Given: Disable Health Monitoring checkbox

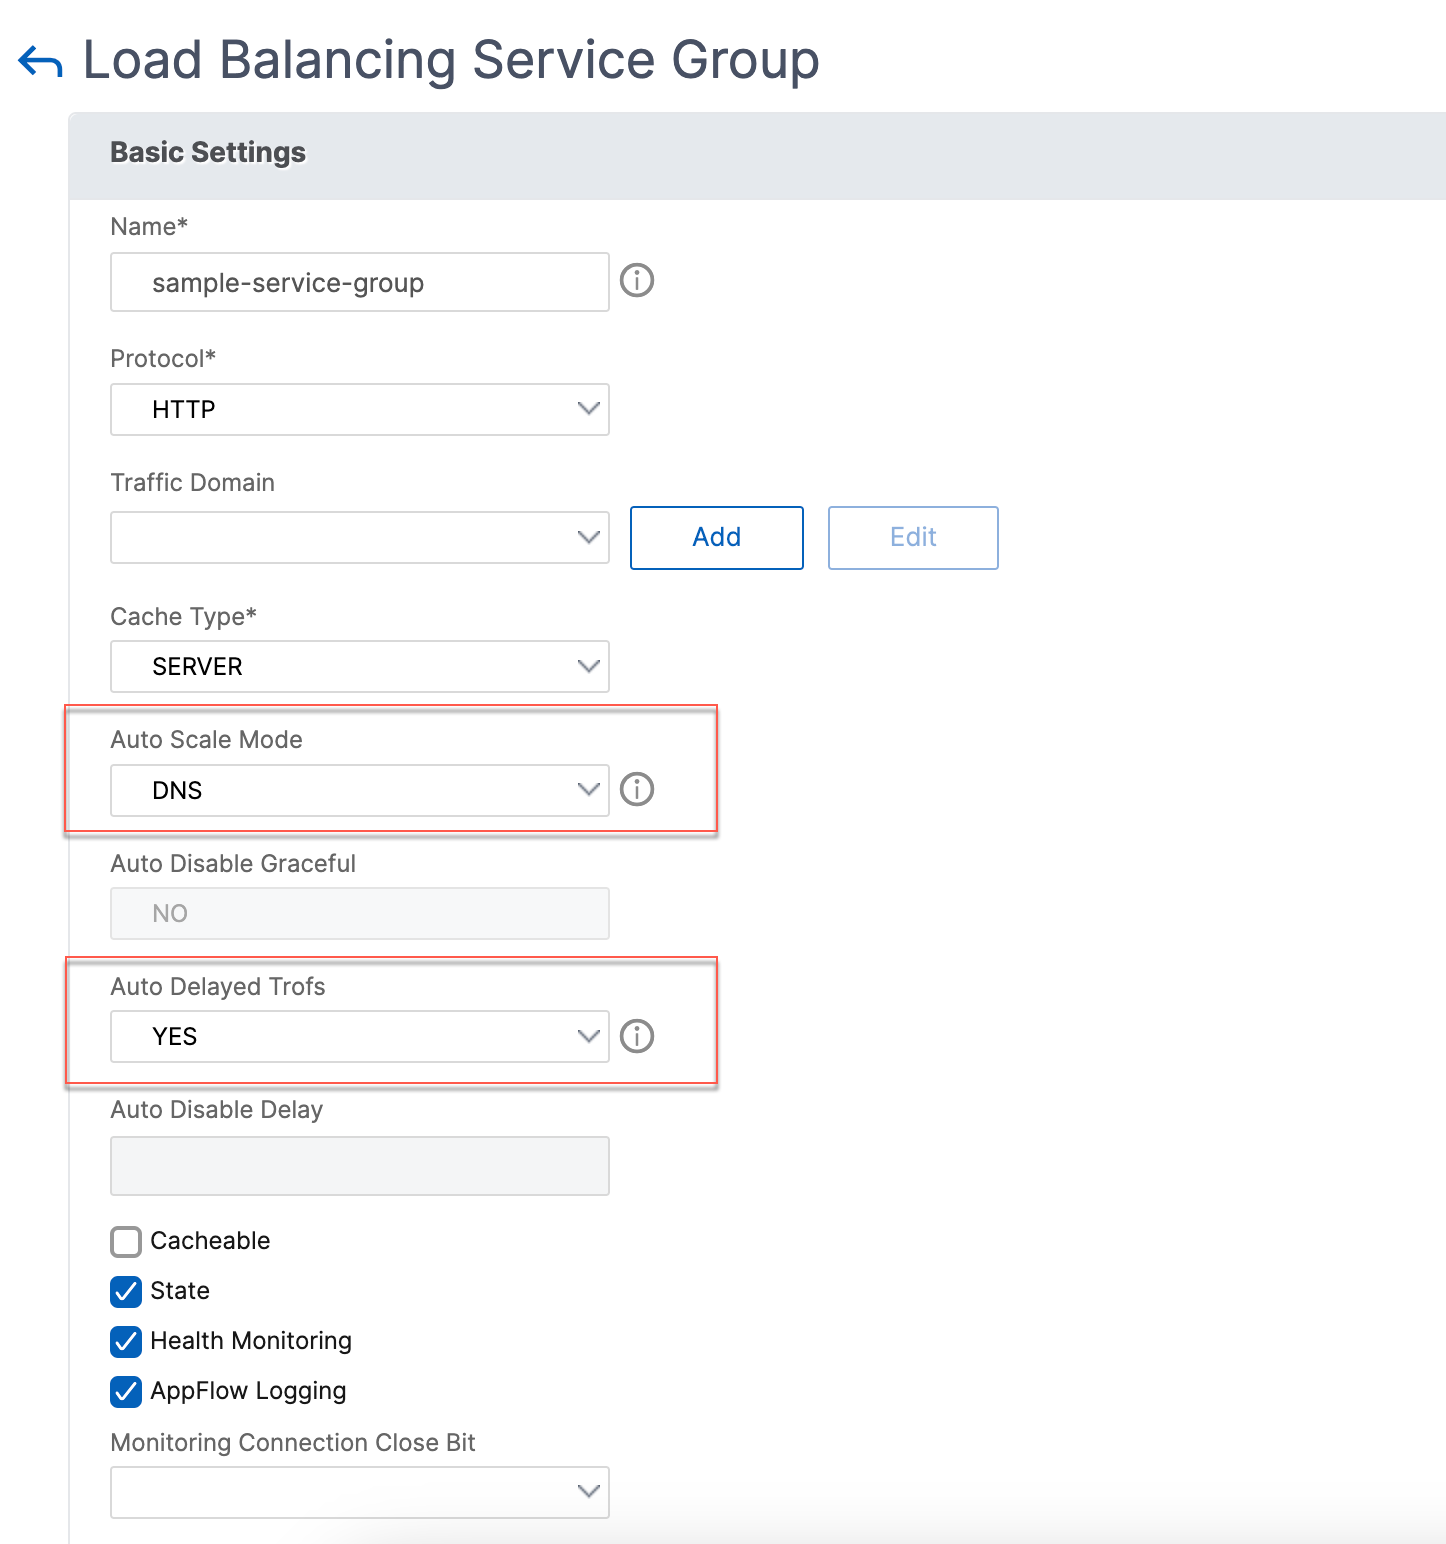Looking at the screenshot, I should (126, 1341).
